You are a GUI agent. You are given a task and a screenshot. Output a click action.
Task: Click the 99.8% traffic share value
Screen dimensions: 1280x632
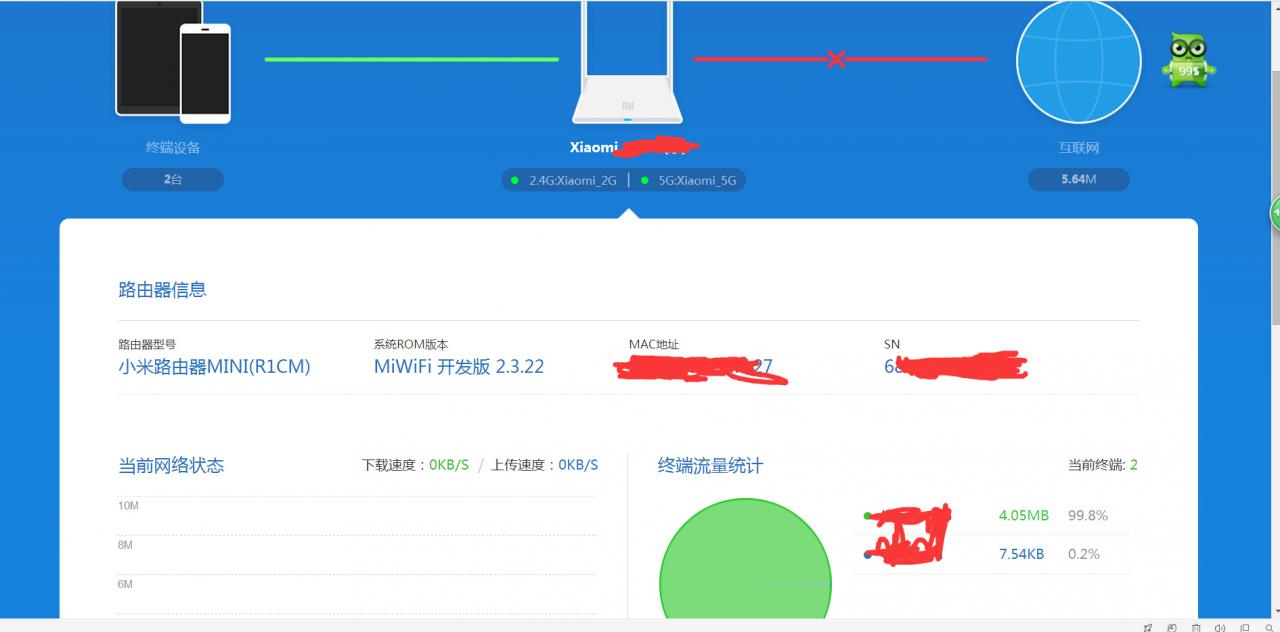click(1088, 515)
